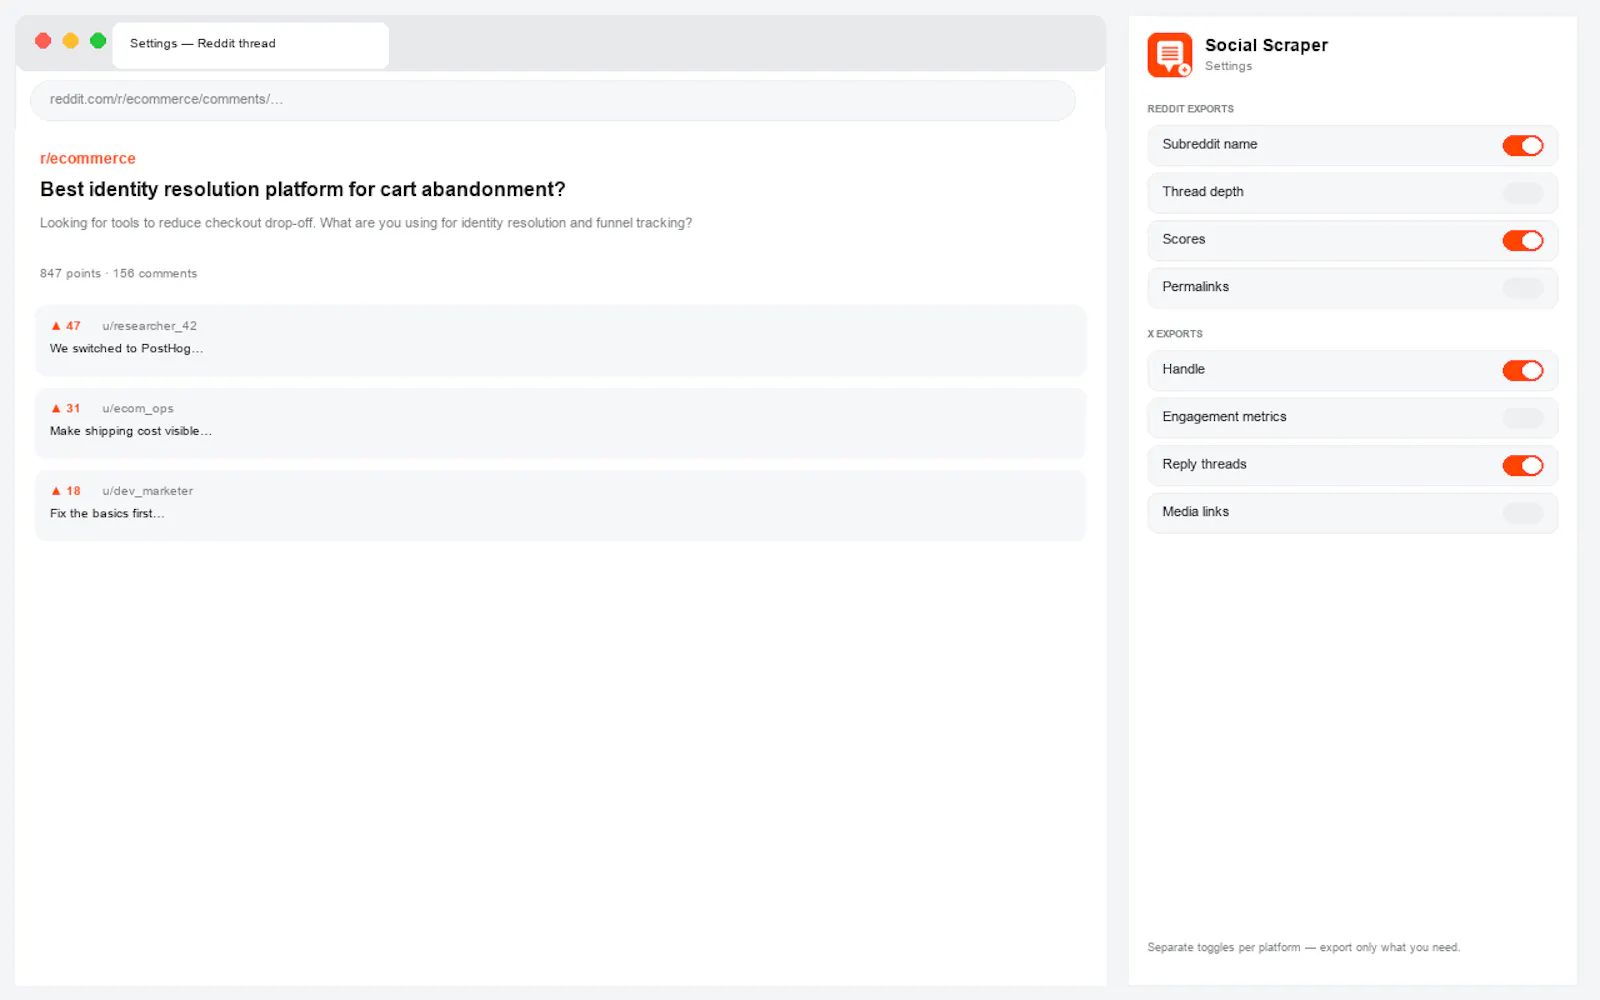
Task: Click the footer note about separate toggles
Action: (x=1303, y=948)
